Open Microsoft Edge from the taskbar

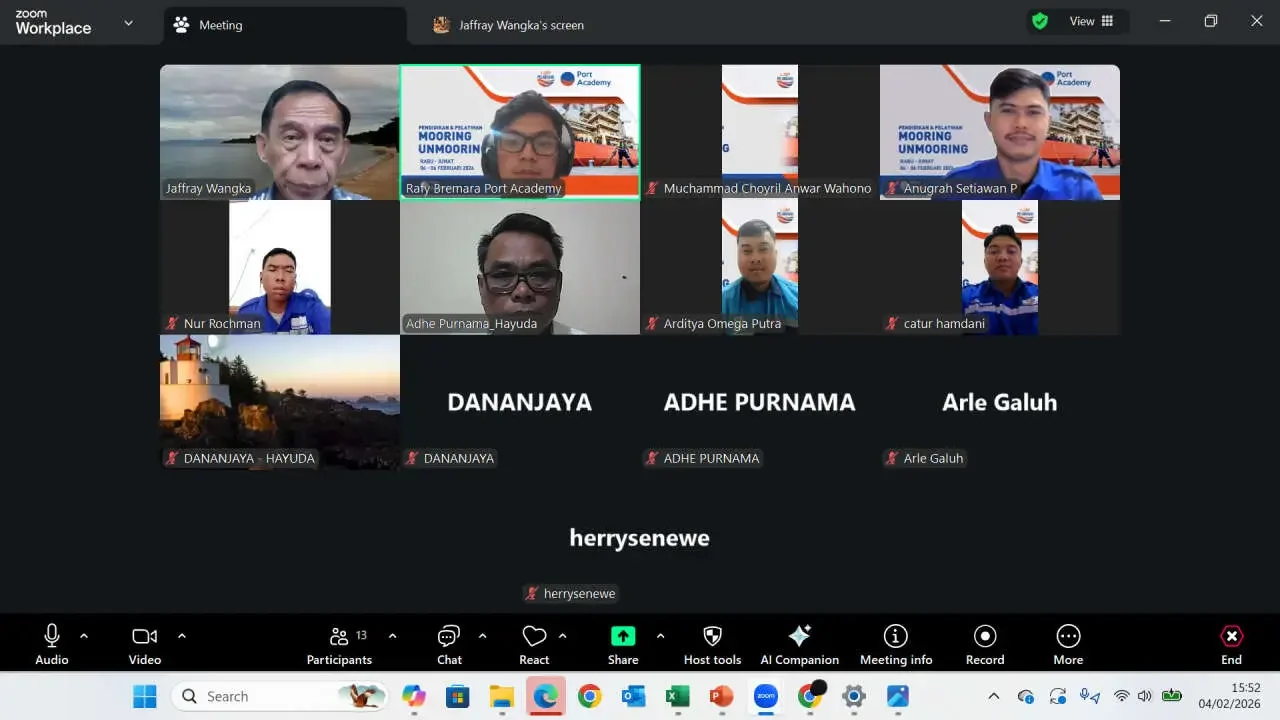tap(546, 696)
